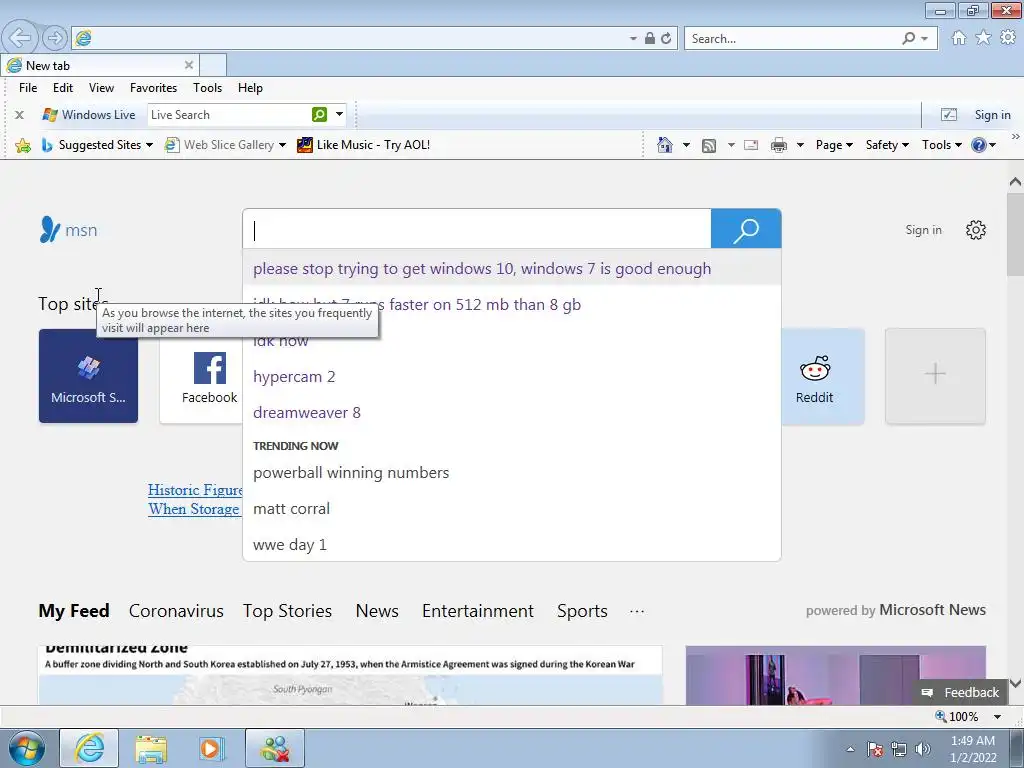The image size is (1024, 768).
Task: Click the Add to Favorites bar star icon
Action: (23, 145)
